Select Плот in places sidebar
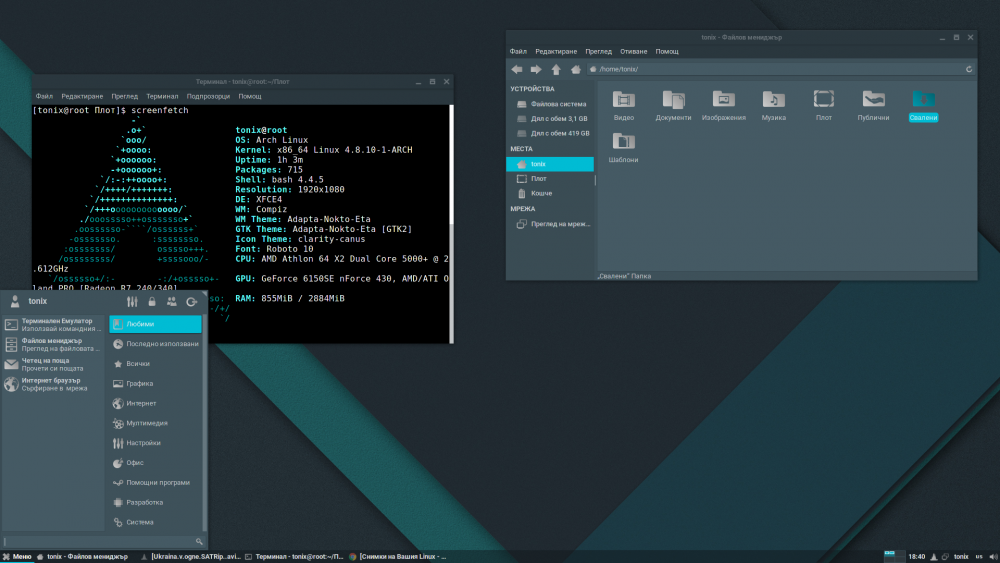 click(550, 179)
